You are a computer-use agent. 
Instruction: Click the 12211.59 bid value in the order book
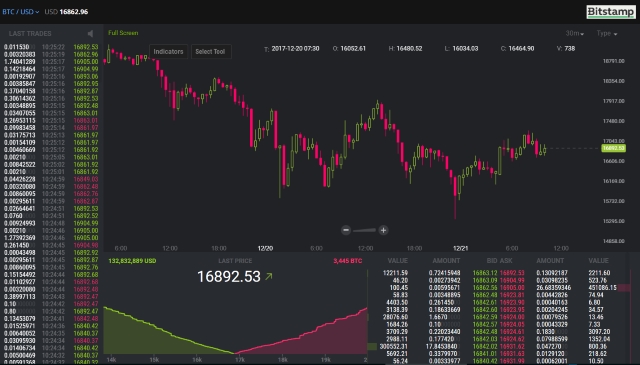point(395,273)
